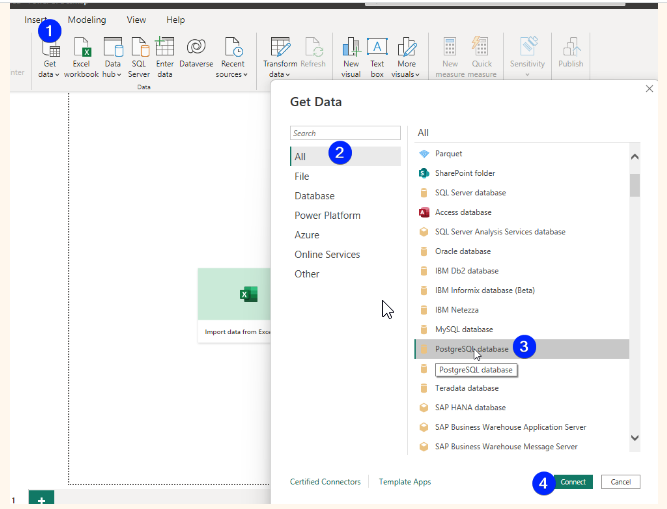Choose SQL Server database connector
The image size is (667, 509).
tap(522, 193)
